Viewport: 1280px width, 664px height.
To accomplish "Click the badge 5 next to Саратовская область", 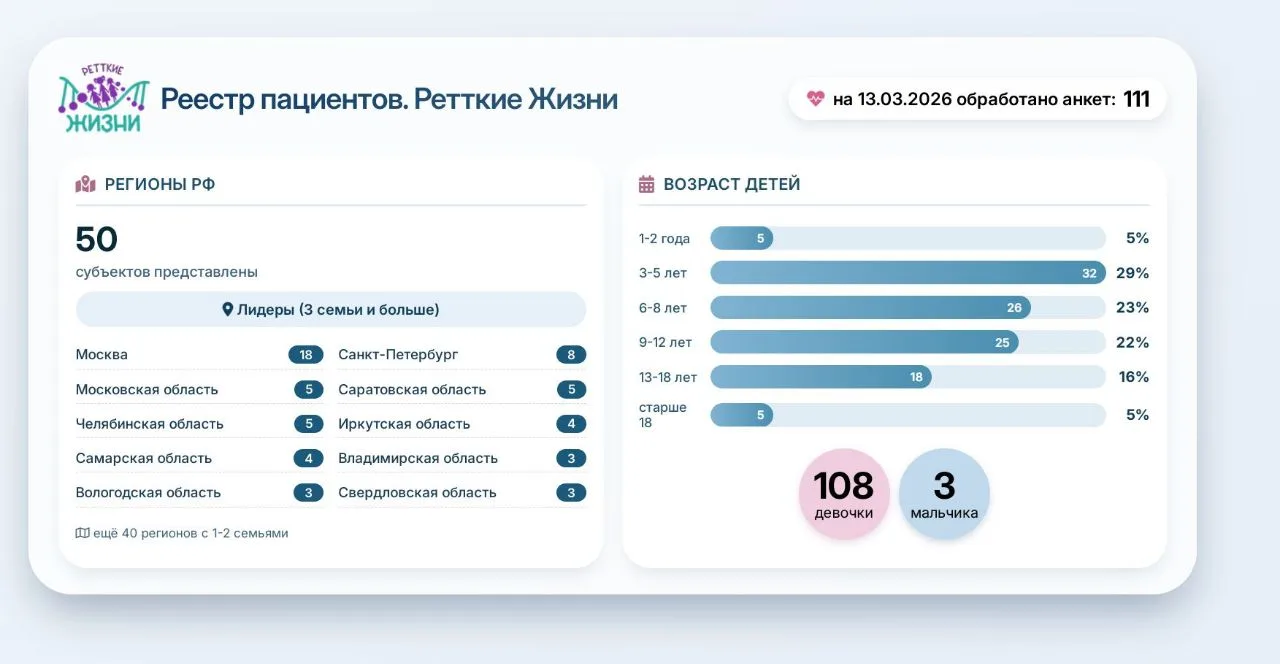I will click(x=571, y=389).
